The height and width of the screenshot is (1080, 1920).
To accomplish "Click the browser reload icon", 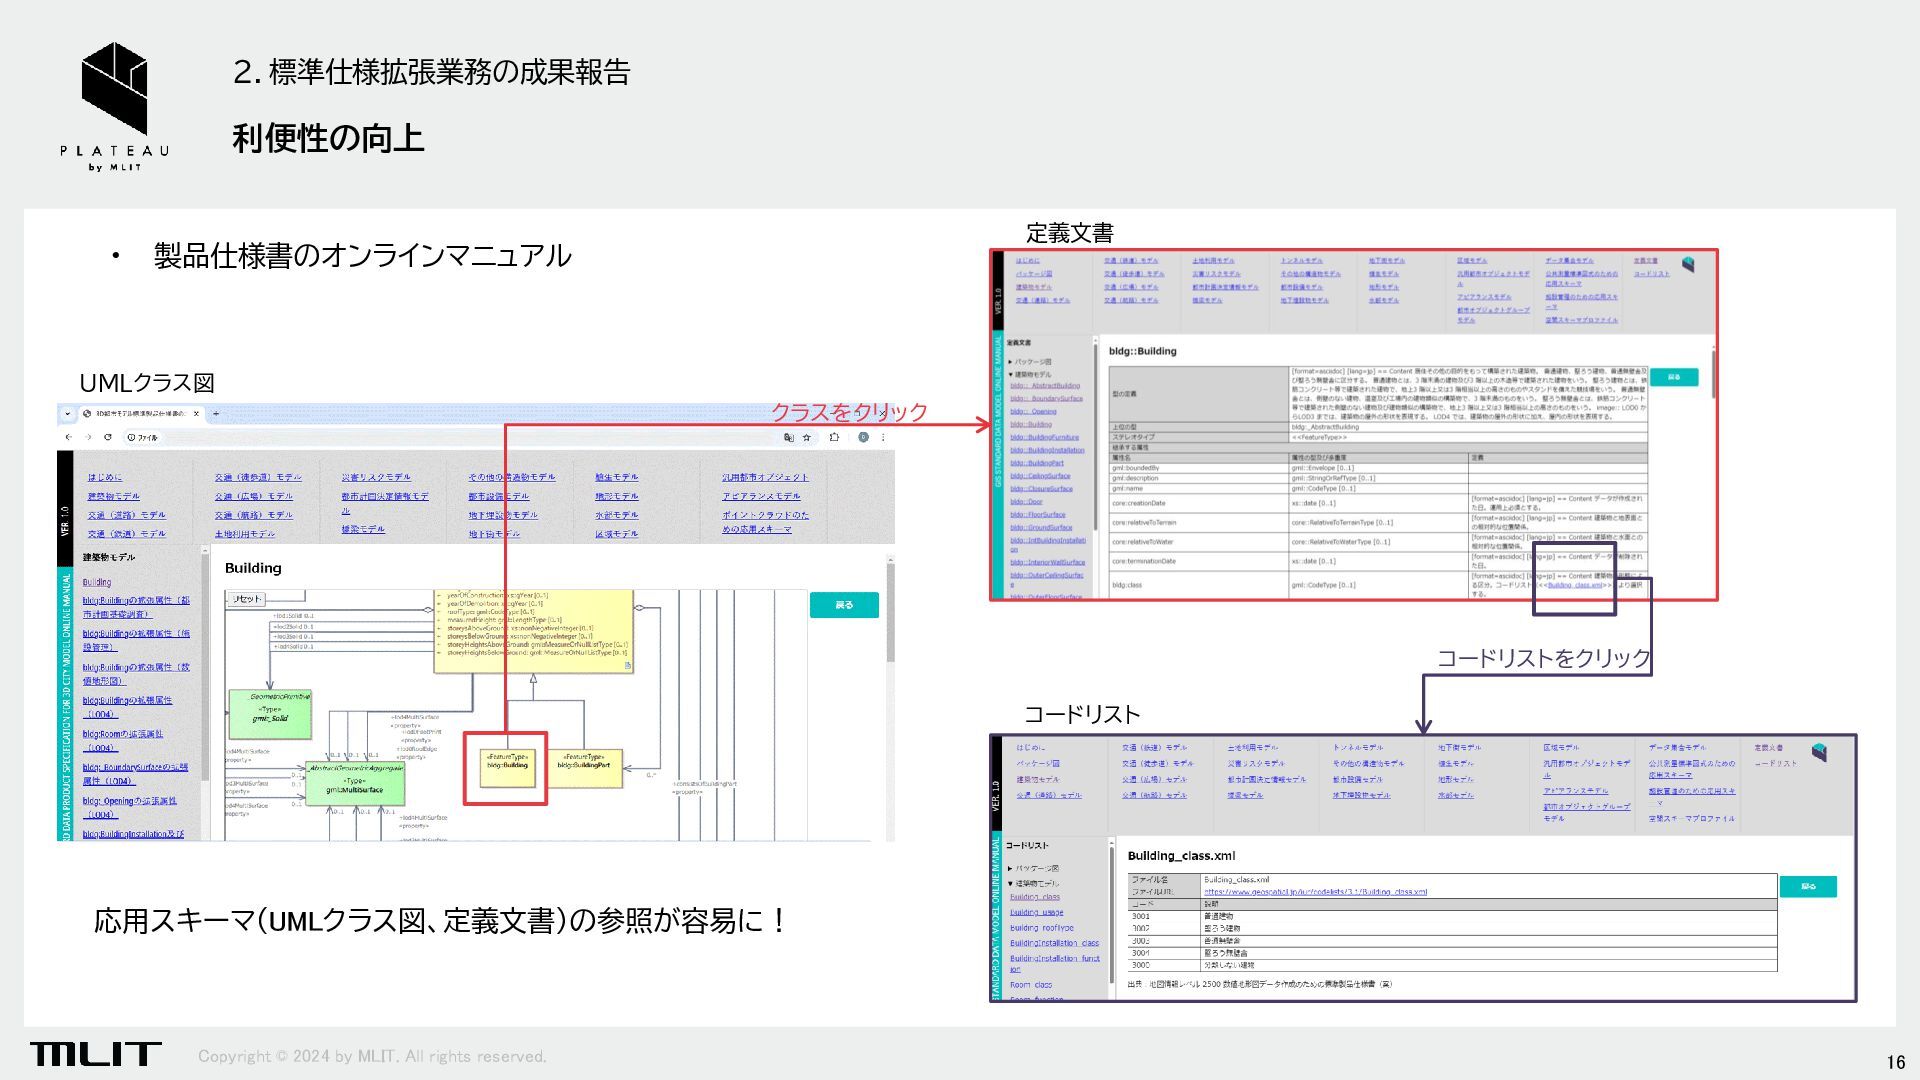I will [x=108, y=437].
